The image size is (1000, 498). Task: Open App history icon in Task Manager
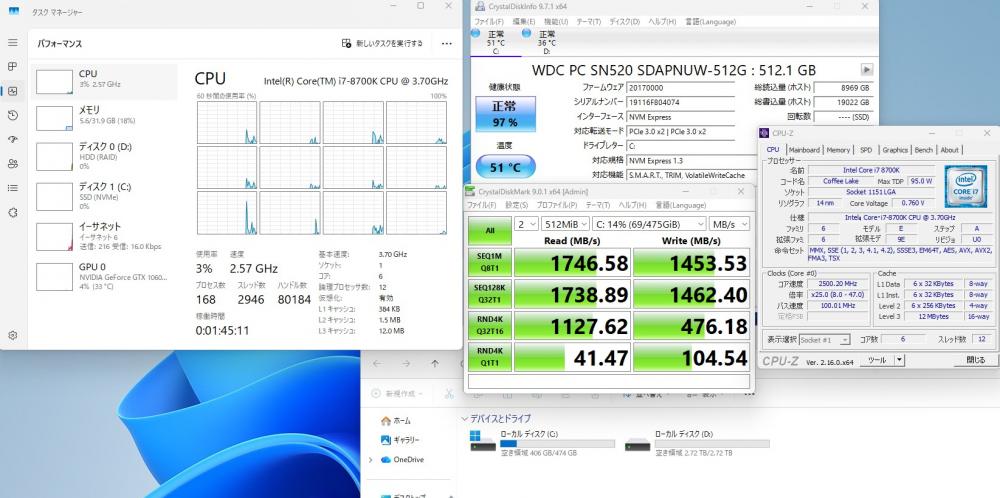click(x=13, y=115)
